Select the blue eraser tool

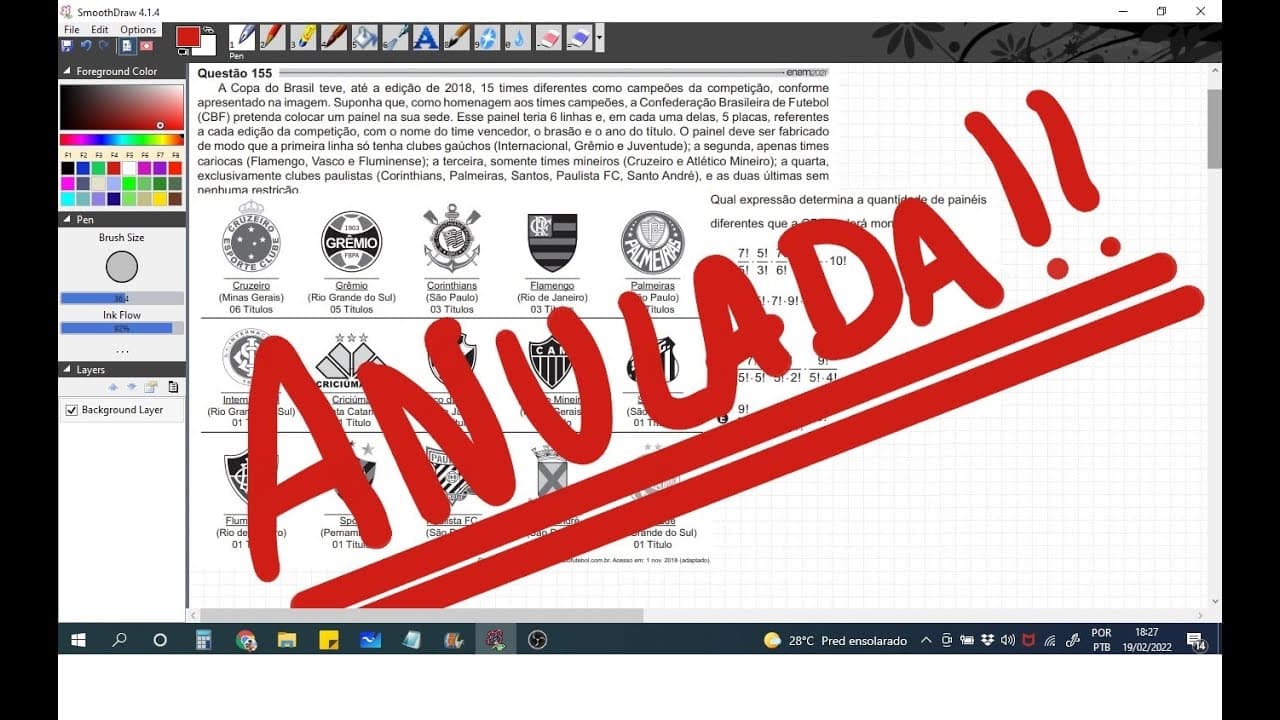(580, 39)
